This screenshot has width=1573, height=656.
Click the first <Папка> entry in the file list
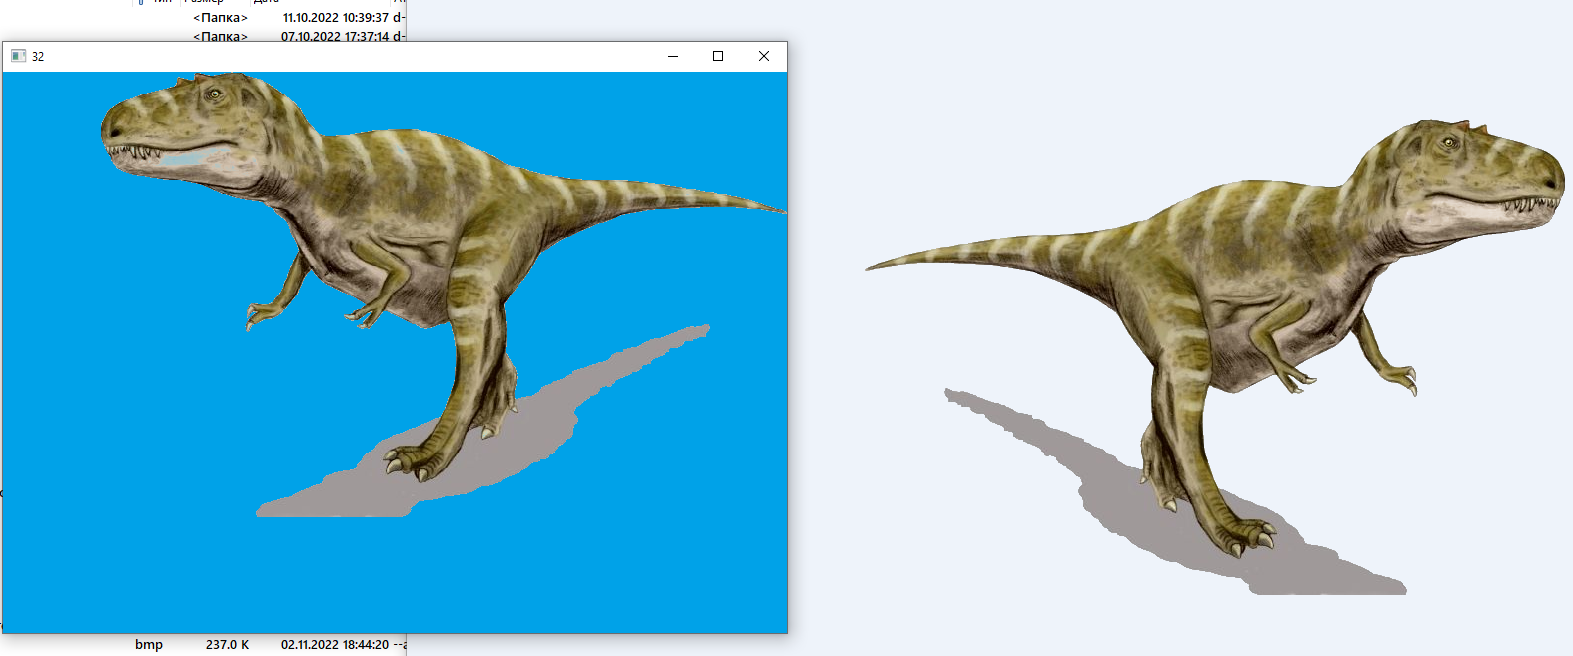point(220,18)
